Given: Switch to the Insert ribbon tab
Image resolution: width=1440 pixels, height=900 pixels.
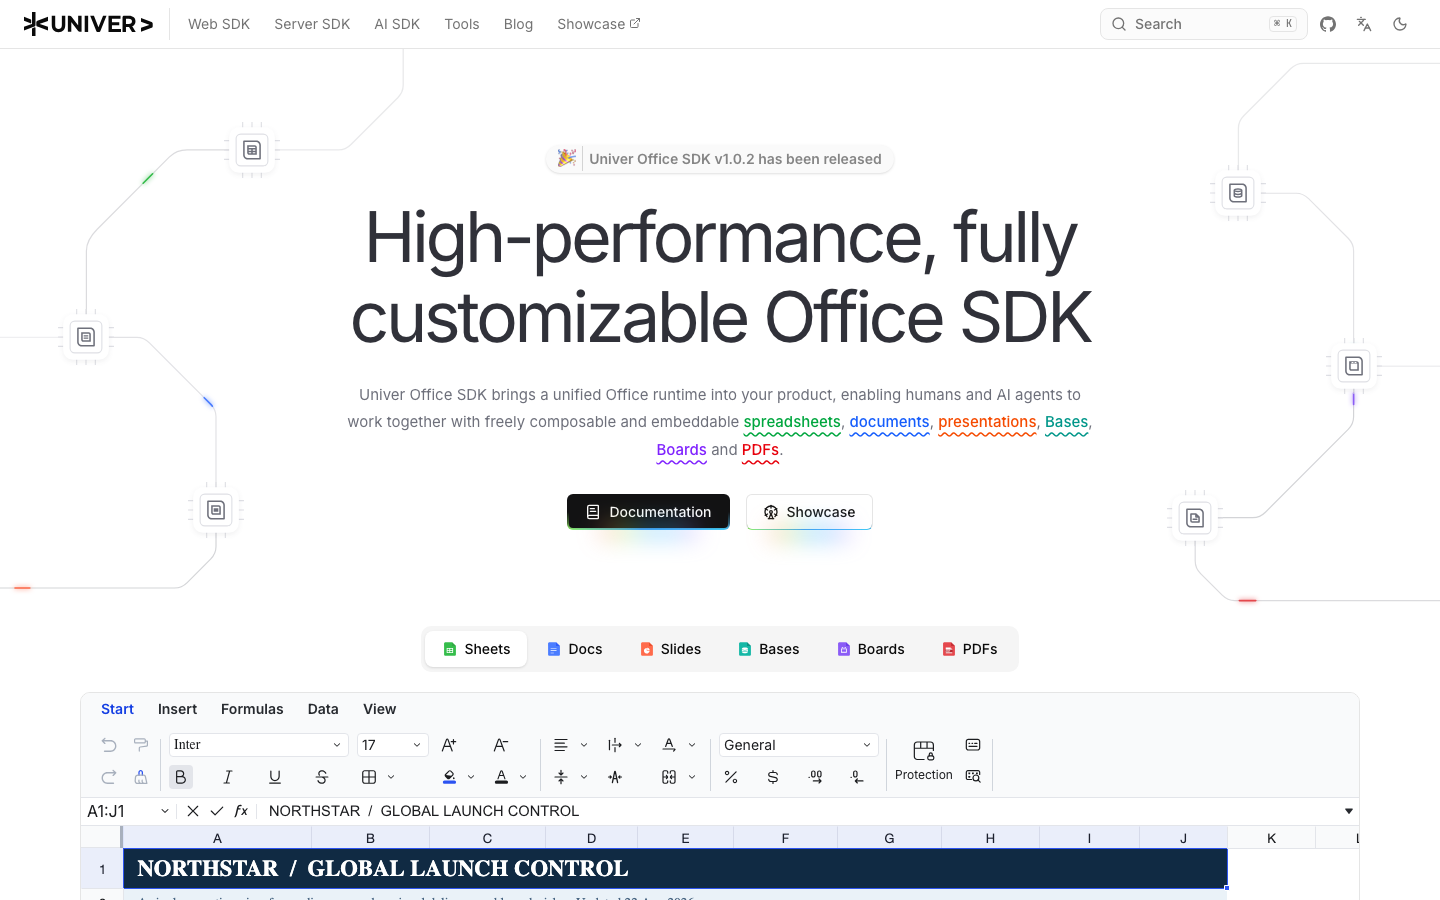Looking at the screenshot, I should [177, 709].
